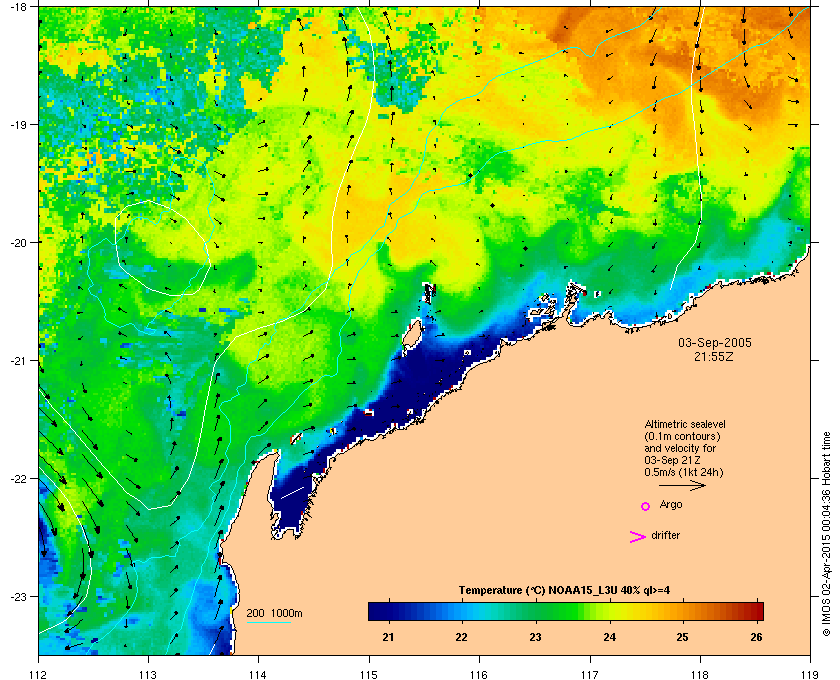Click the colorbar value 25

click(682, 637)
